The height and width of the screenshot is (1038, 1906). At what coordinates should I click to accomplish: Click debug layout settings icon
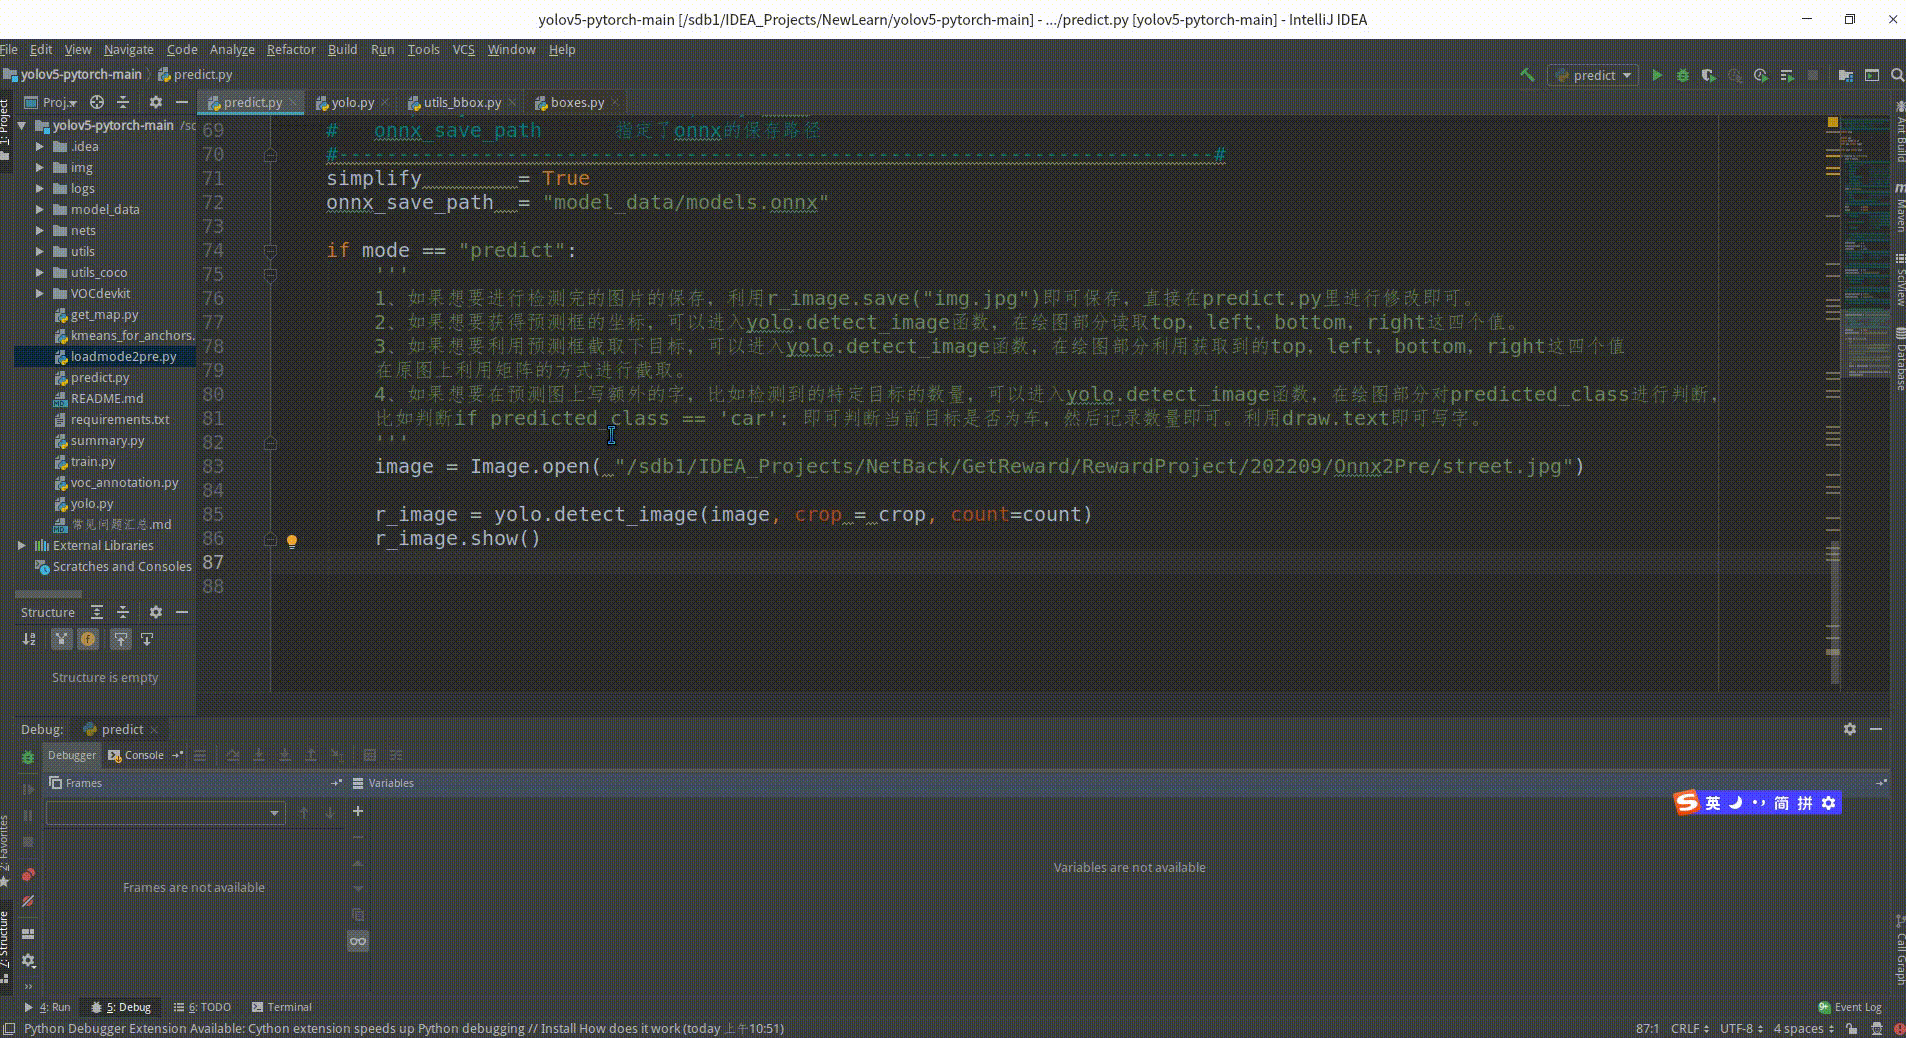[x=28, y=933]
